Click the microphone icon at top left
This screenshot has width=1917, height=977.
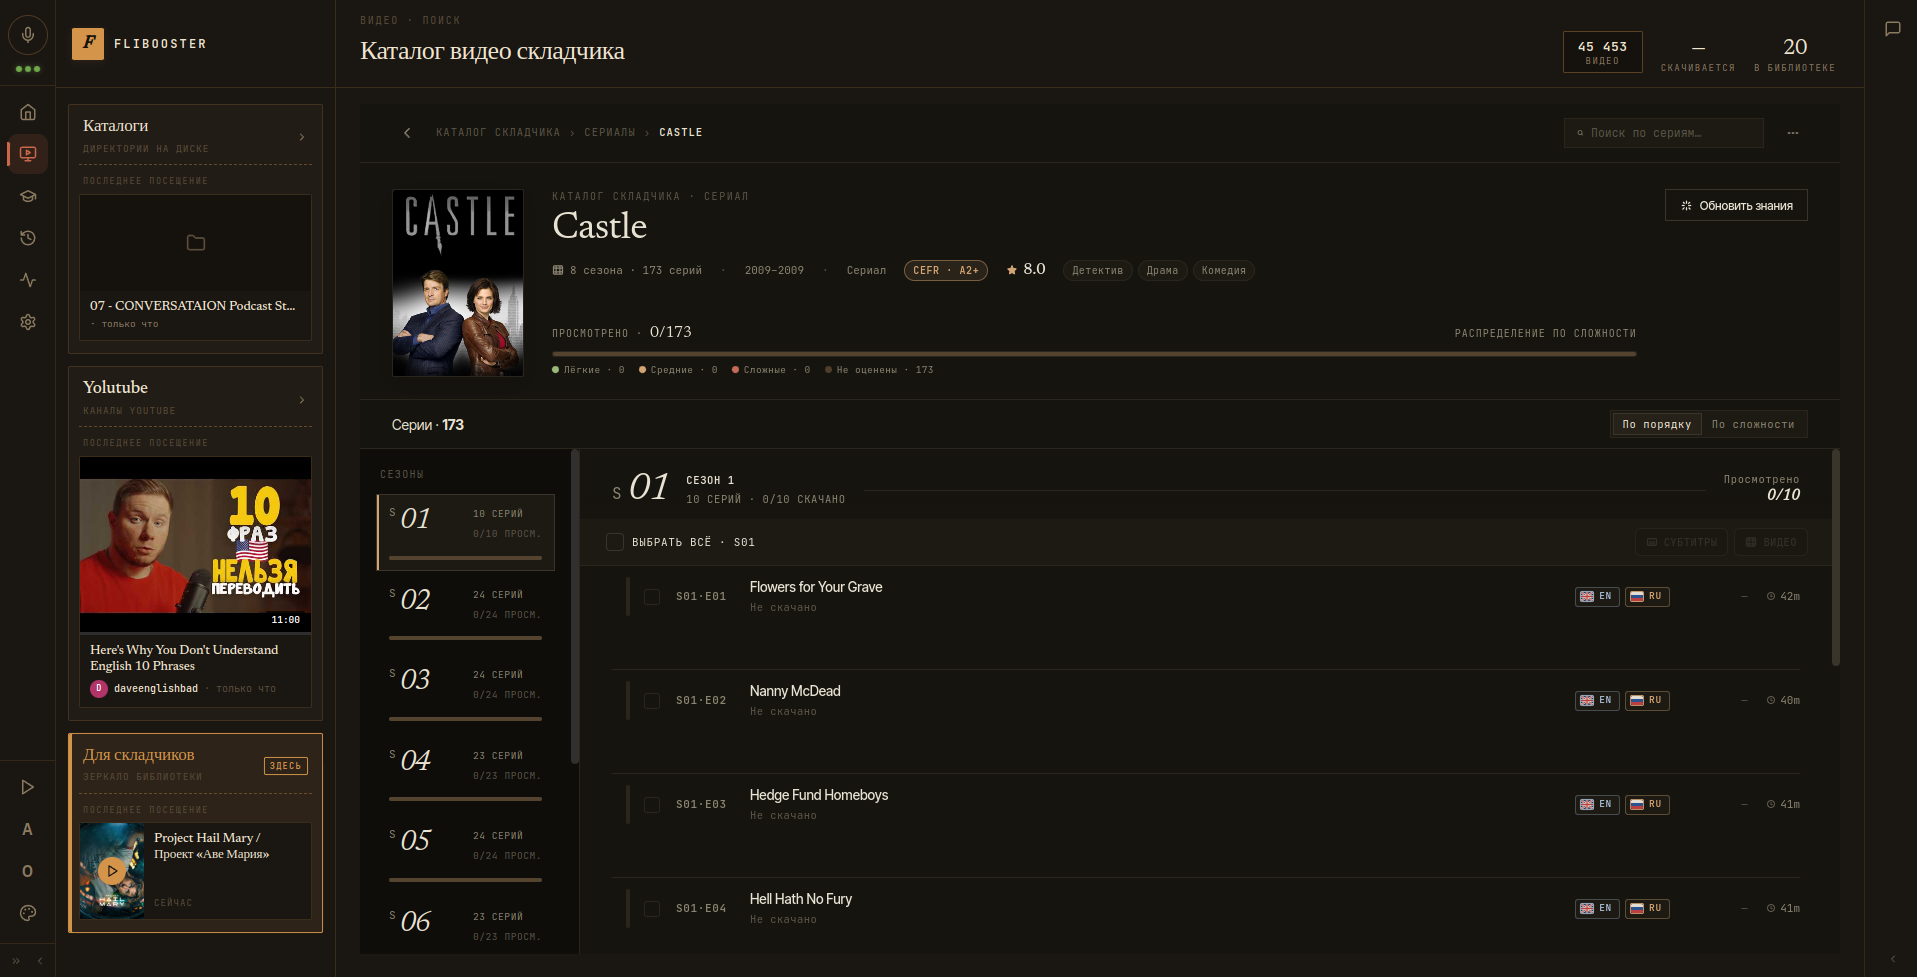(x=28, y=36)
